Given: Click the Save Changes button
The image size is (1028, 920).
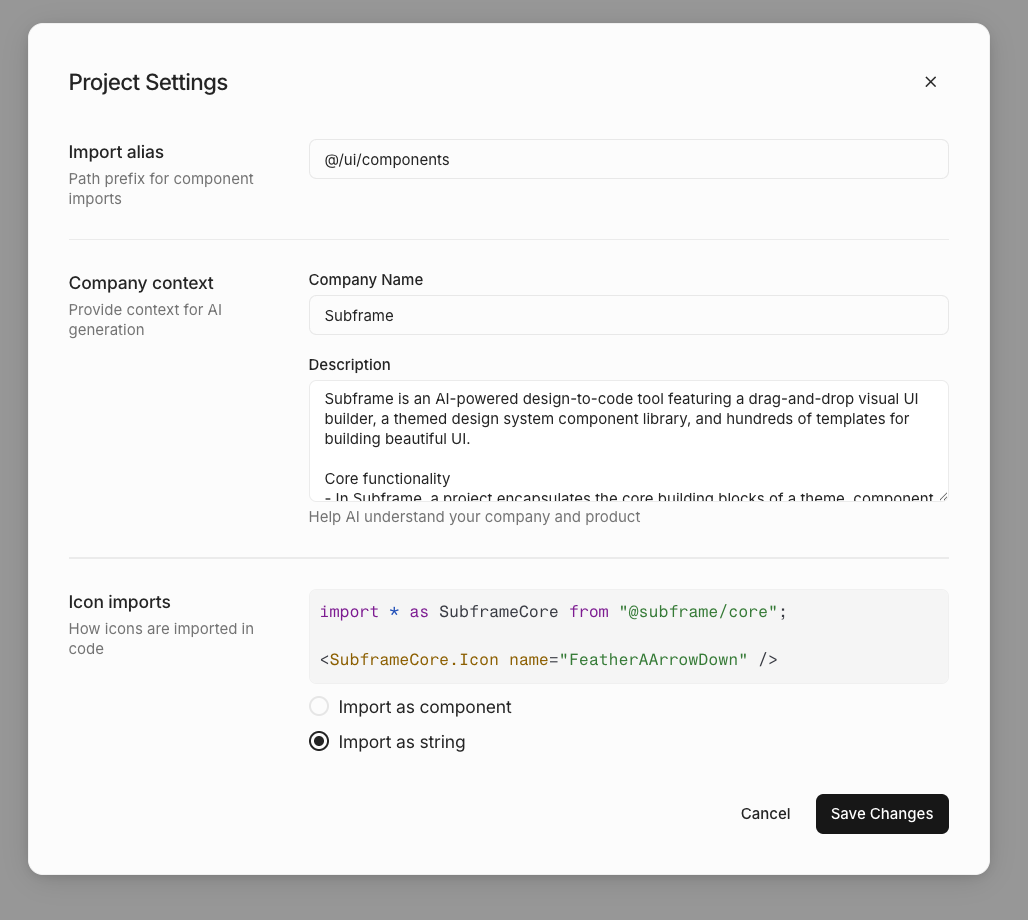Looking at the screenshot, I should [x=881, y=814].
